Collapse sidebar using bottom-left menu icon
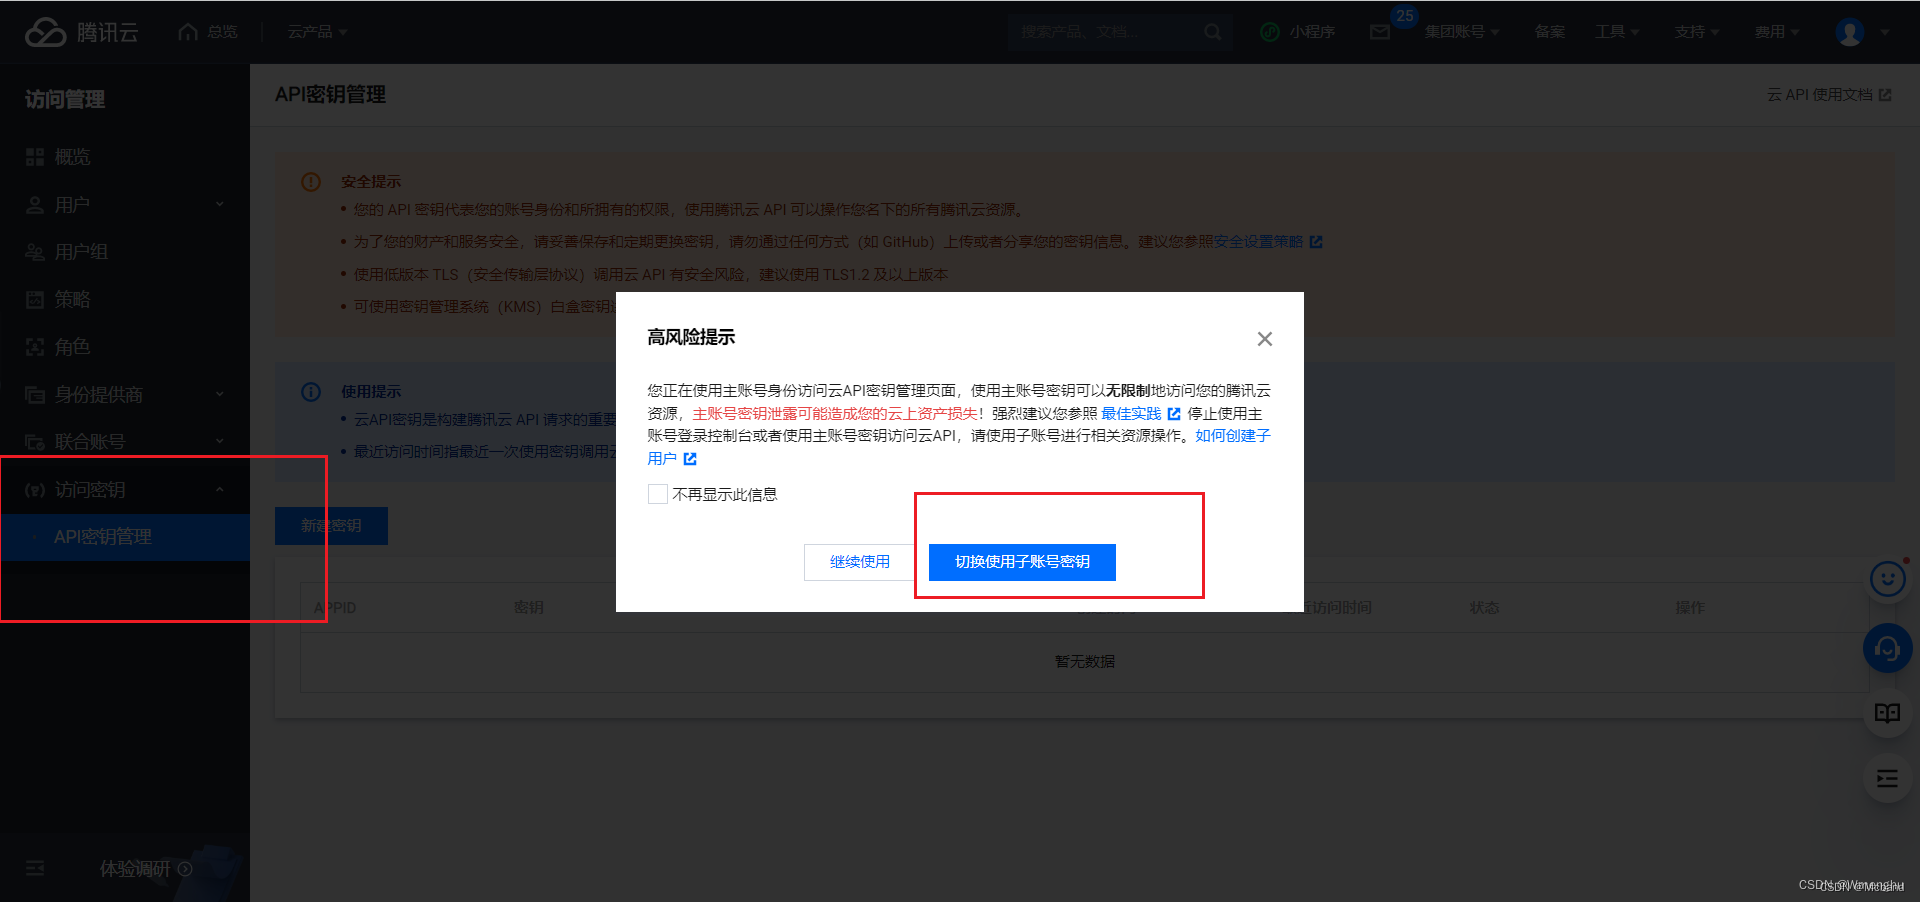Screen dimensions: 1920x902 tap(35, 868)
